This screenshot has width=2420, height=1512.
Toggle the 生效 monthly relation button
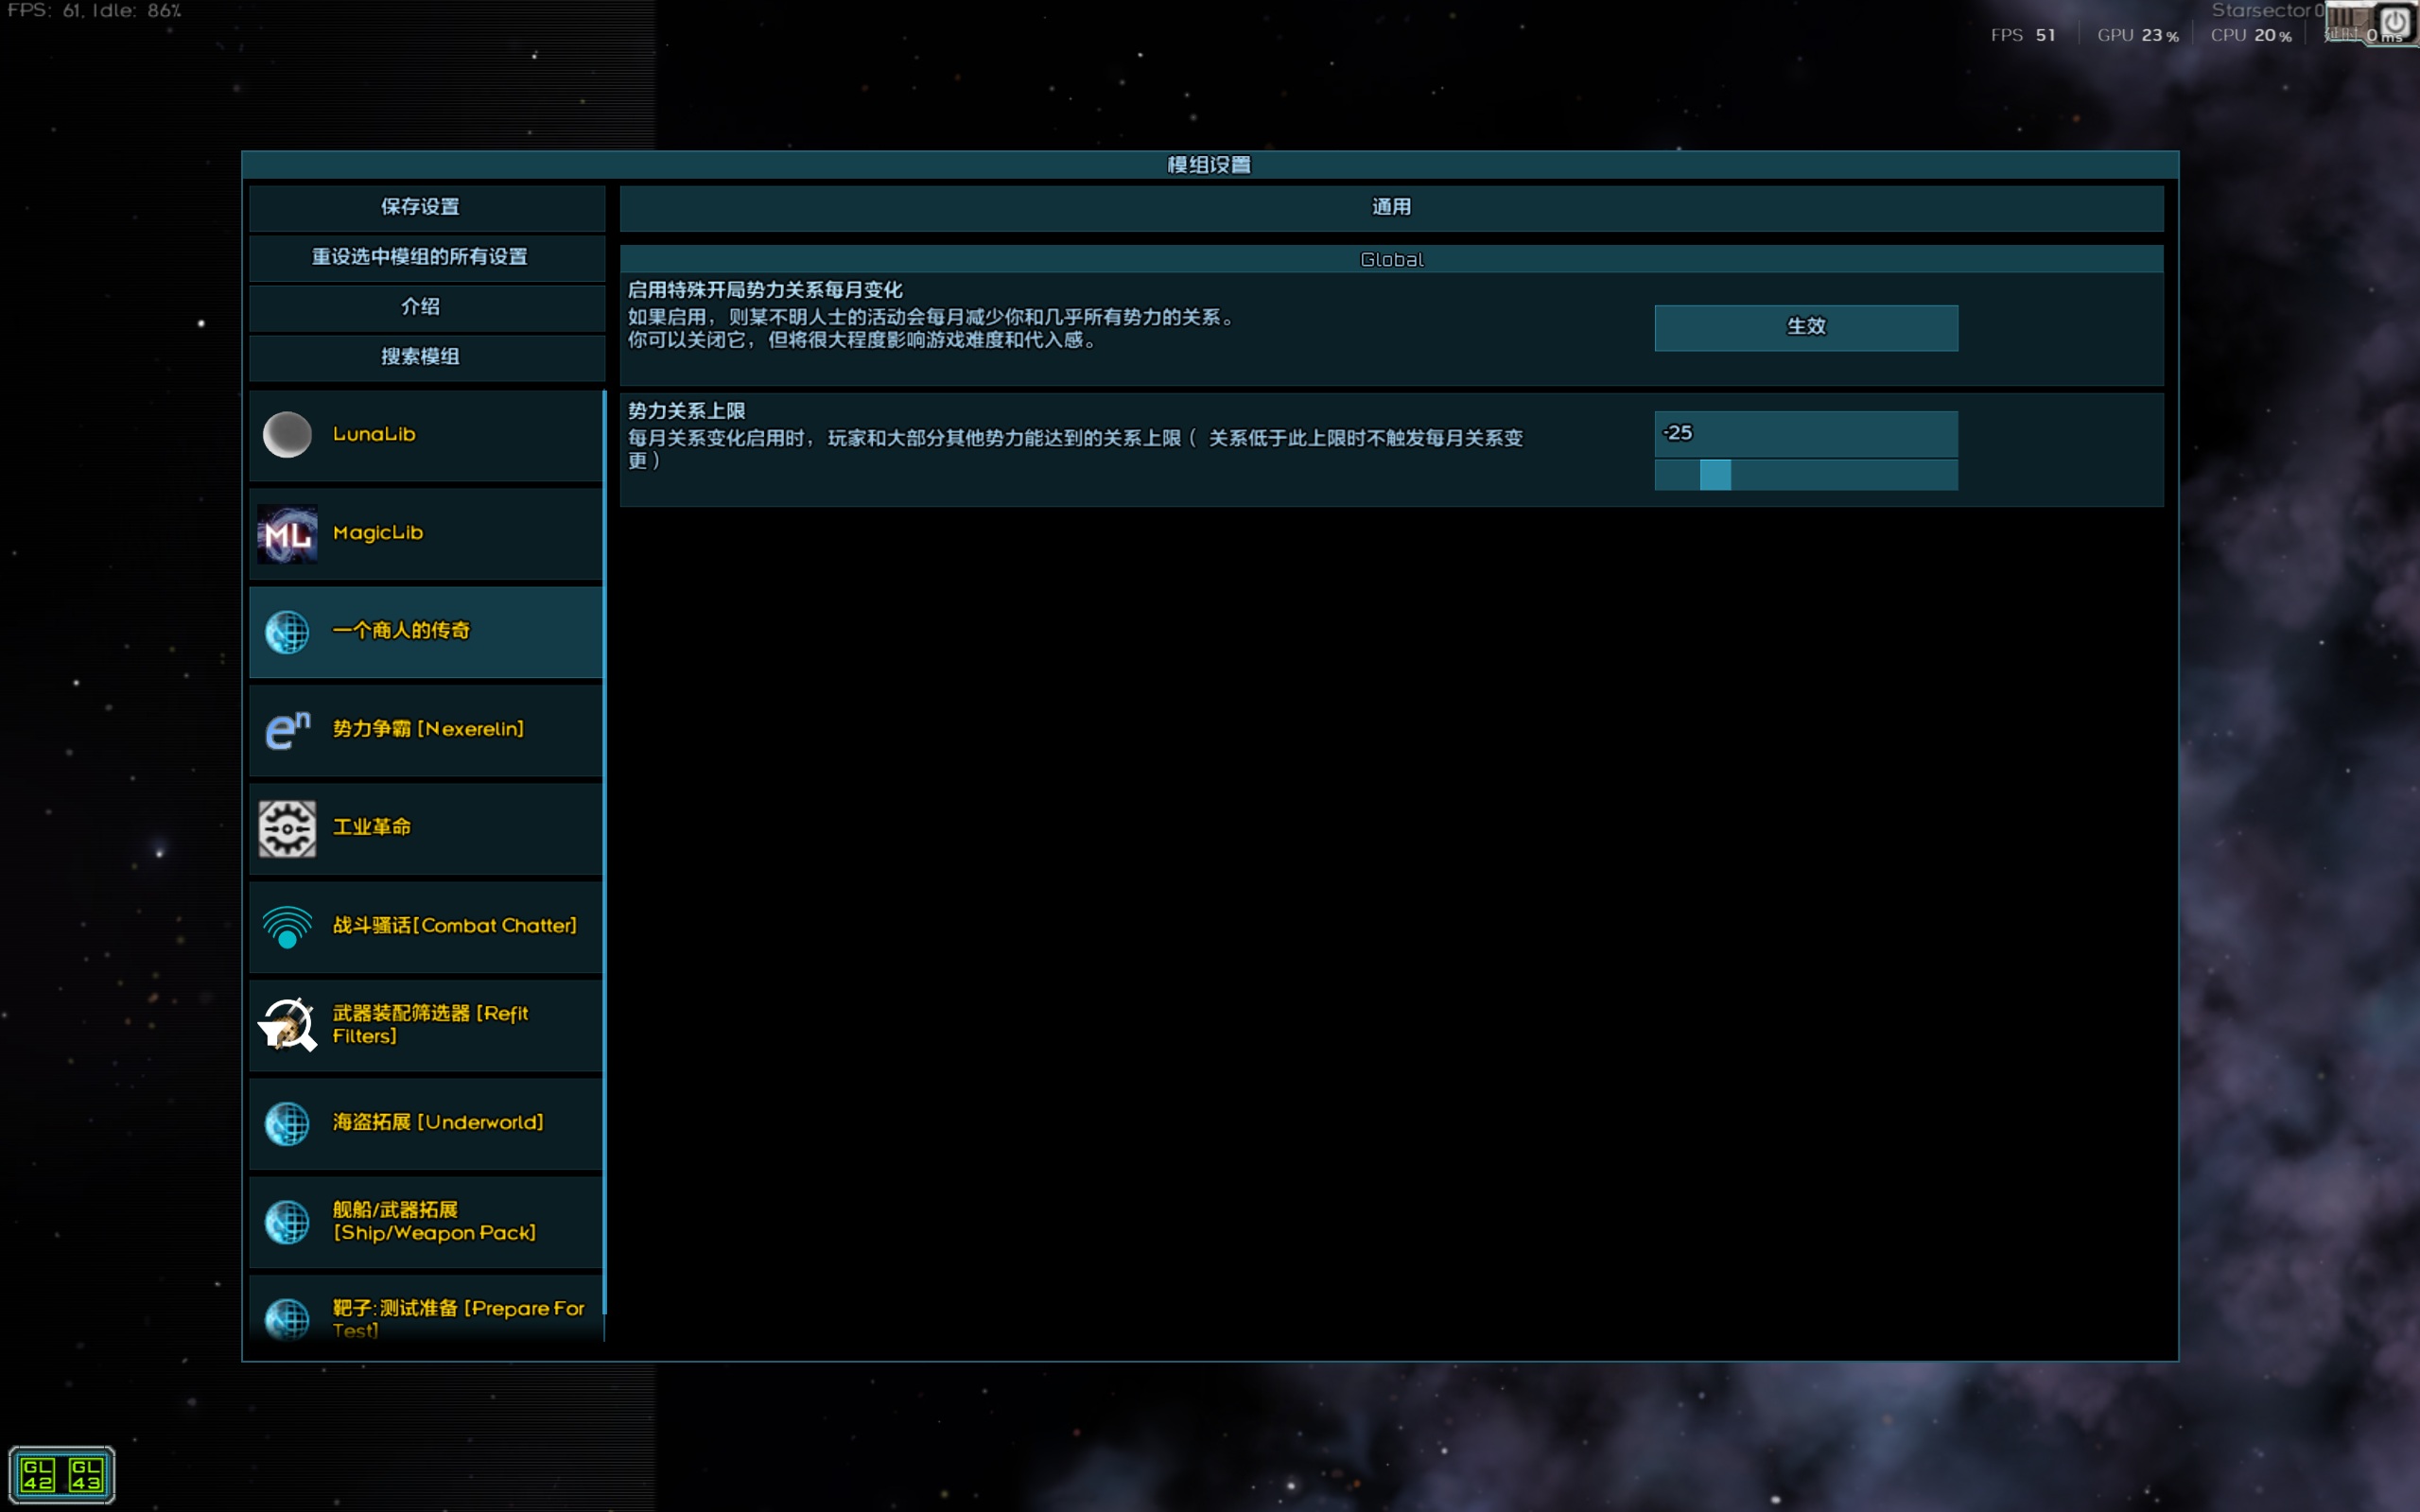pos(1805,327)
